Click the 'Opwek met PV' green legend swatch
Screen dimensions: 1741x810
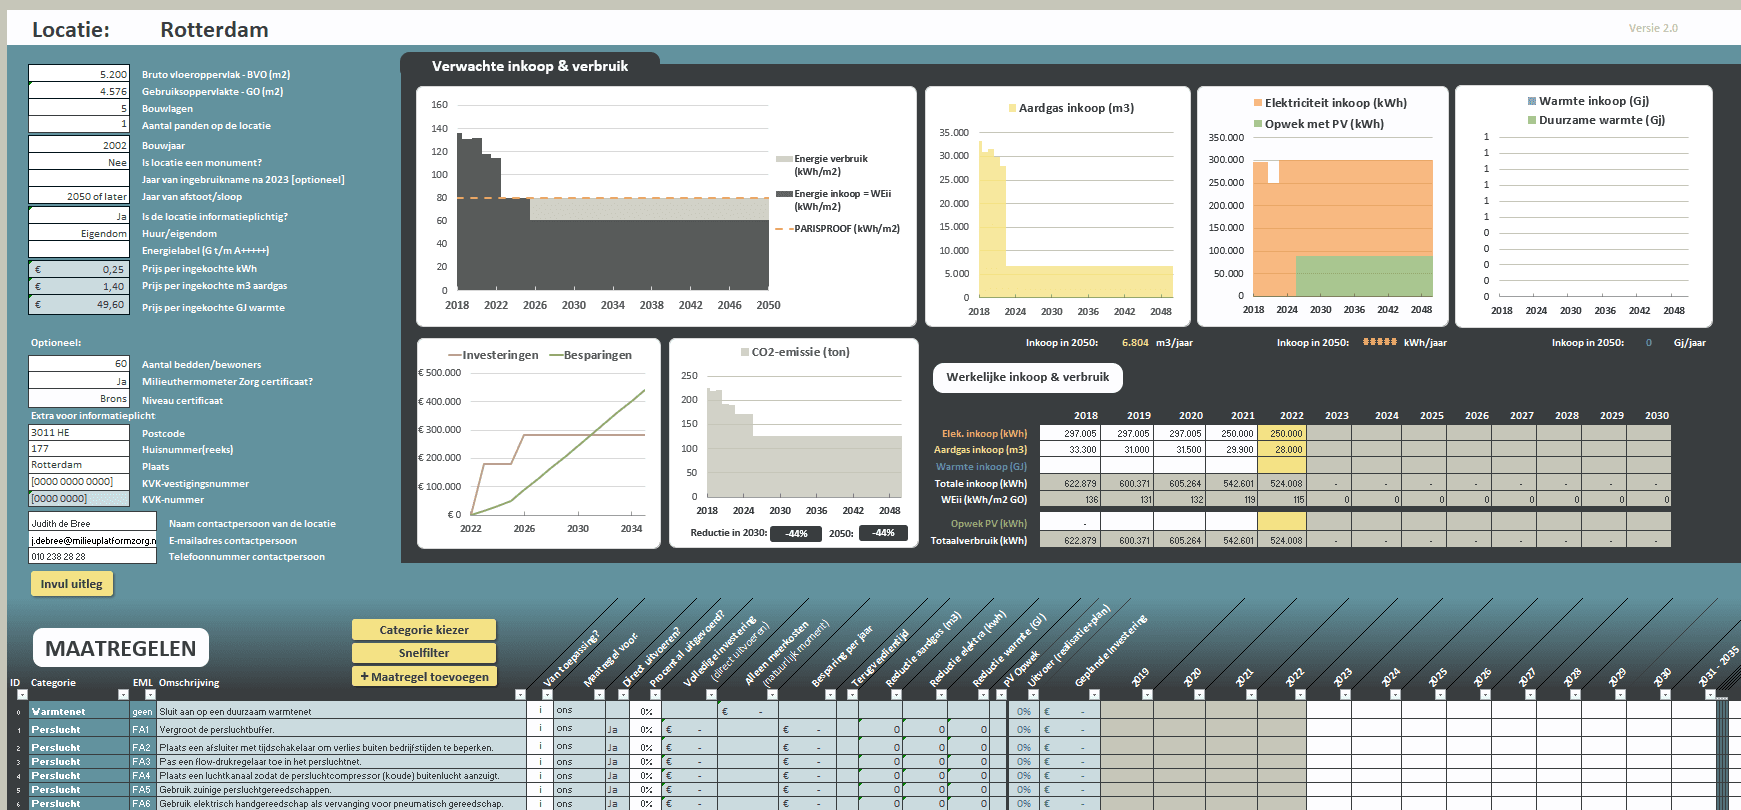pyautogui.click(x=1258, y=124)
